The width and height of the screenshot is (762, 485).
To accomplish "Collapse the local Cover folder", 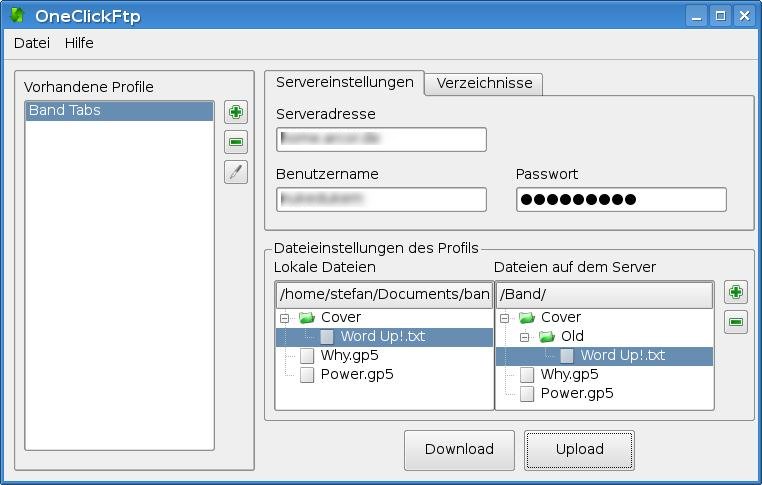I will [285, 318].
